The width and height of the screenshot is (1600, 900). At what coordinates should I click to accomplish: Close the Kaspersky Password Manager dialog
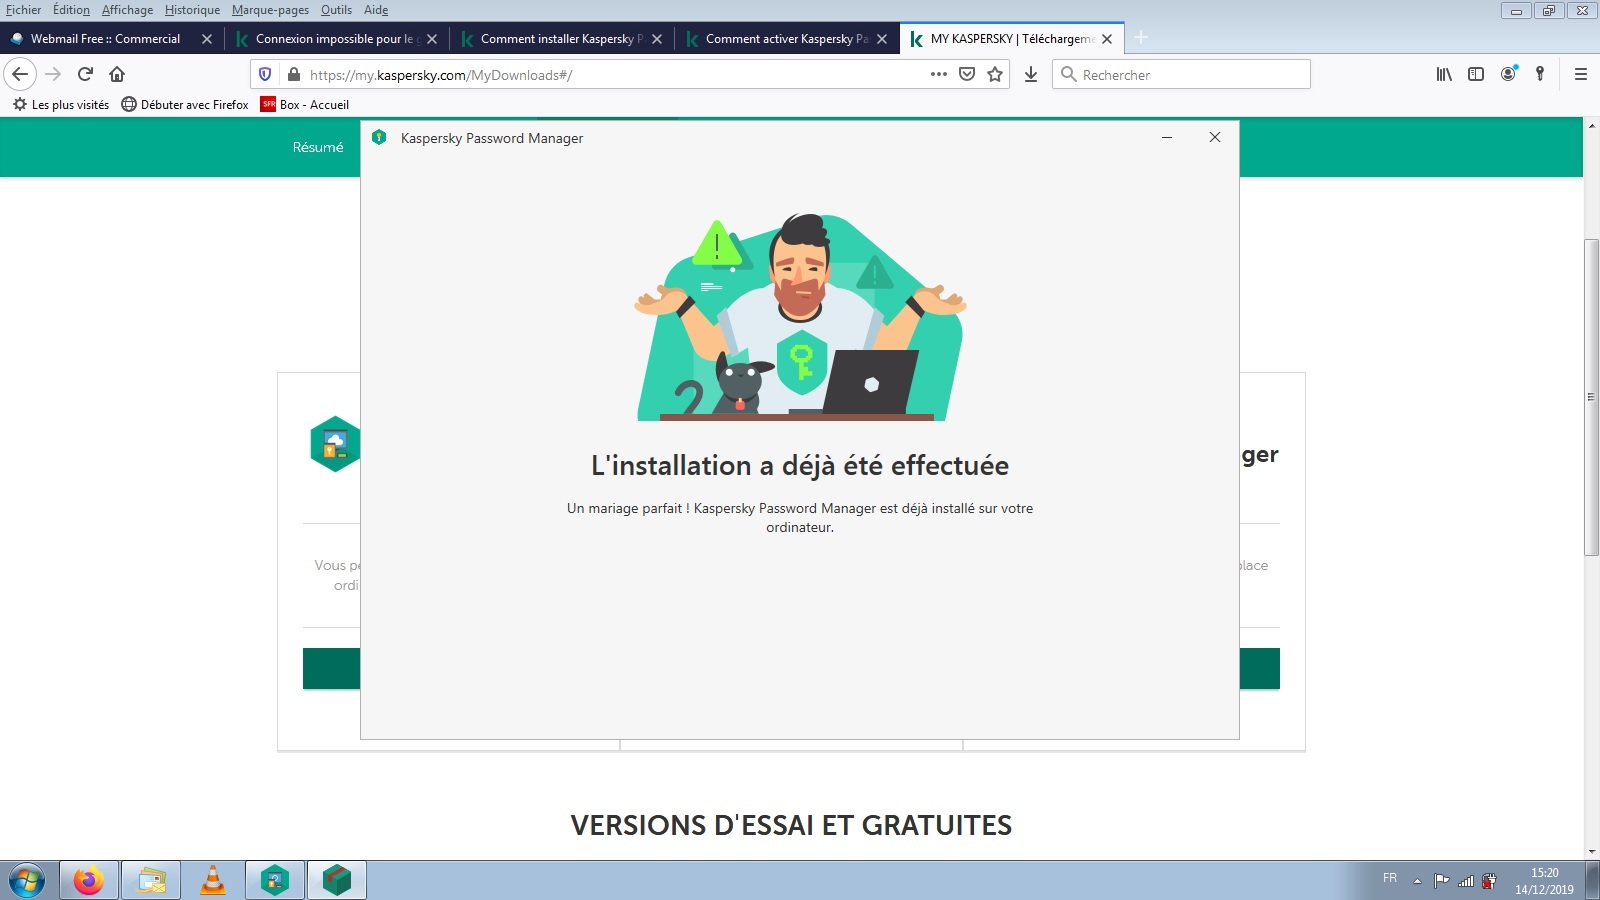pyautogui.click(x=1215, y=137)
